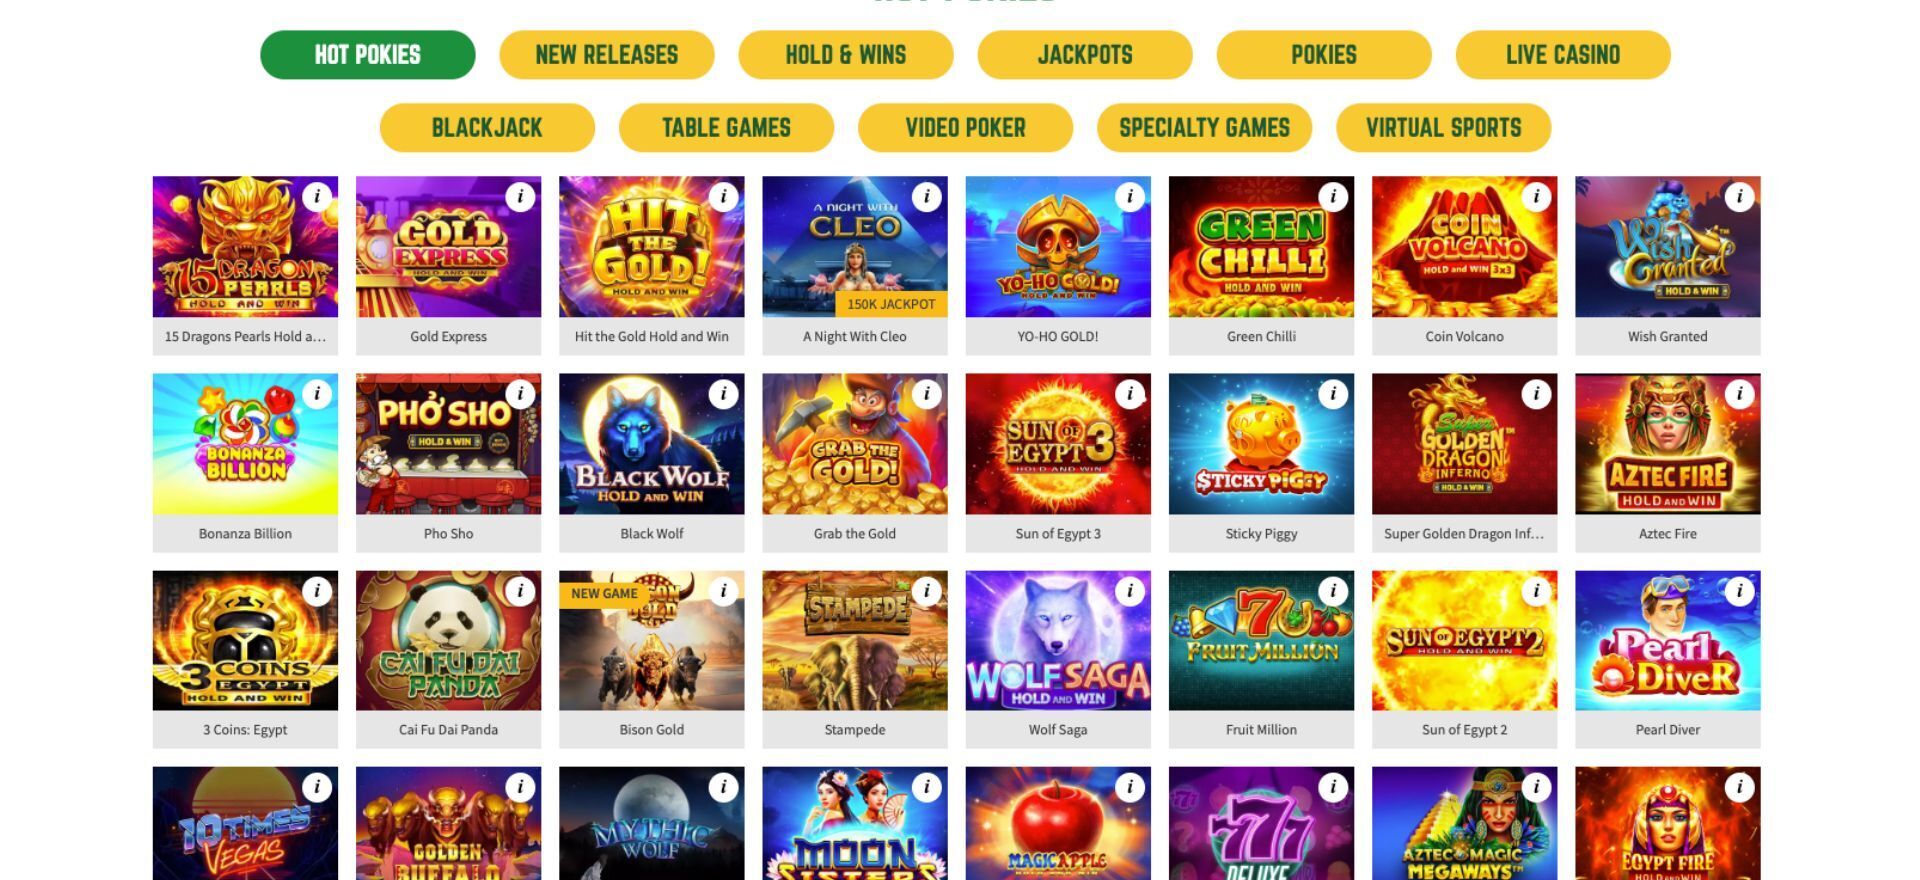Image resolution: width=1920 pixels, height=880 pixels.
Task: Open the Live Casino category
Action: [x=1563, y=55]
